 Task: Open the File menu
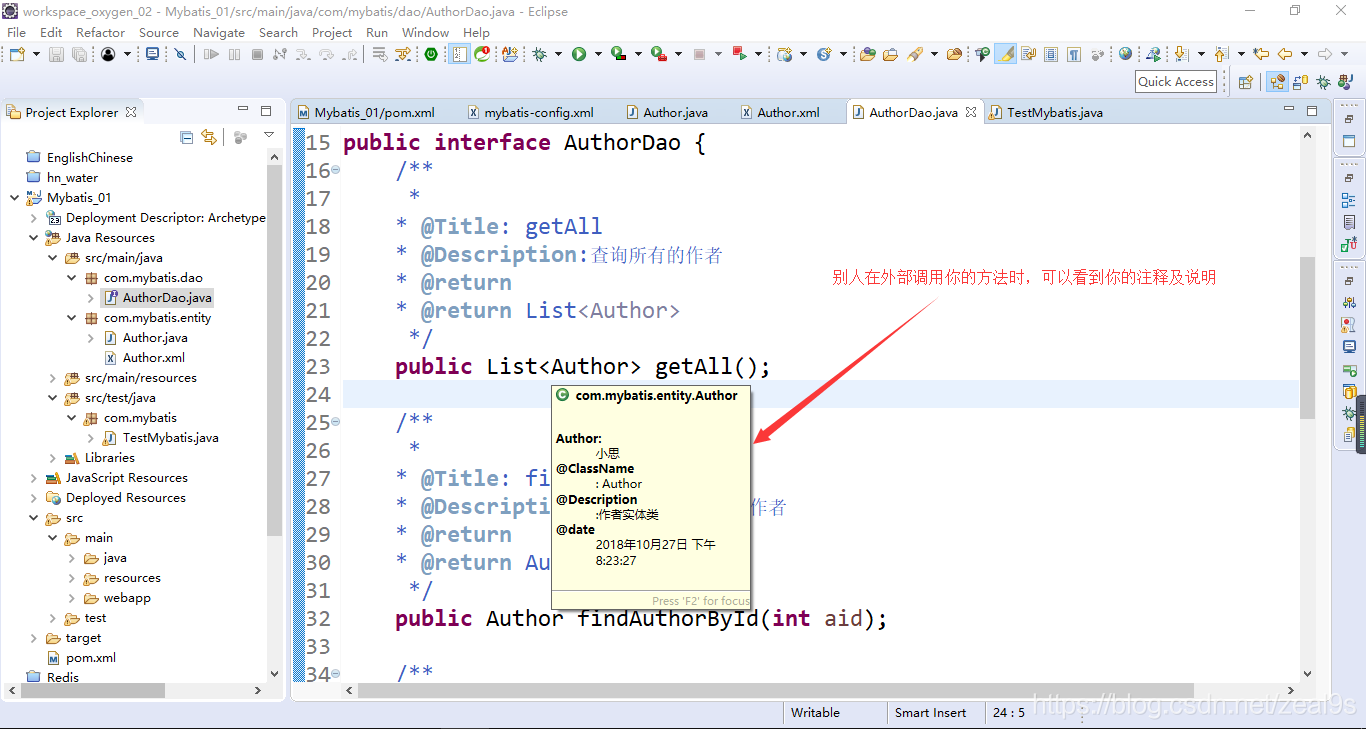pos(17,32)
